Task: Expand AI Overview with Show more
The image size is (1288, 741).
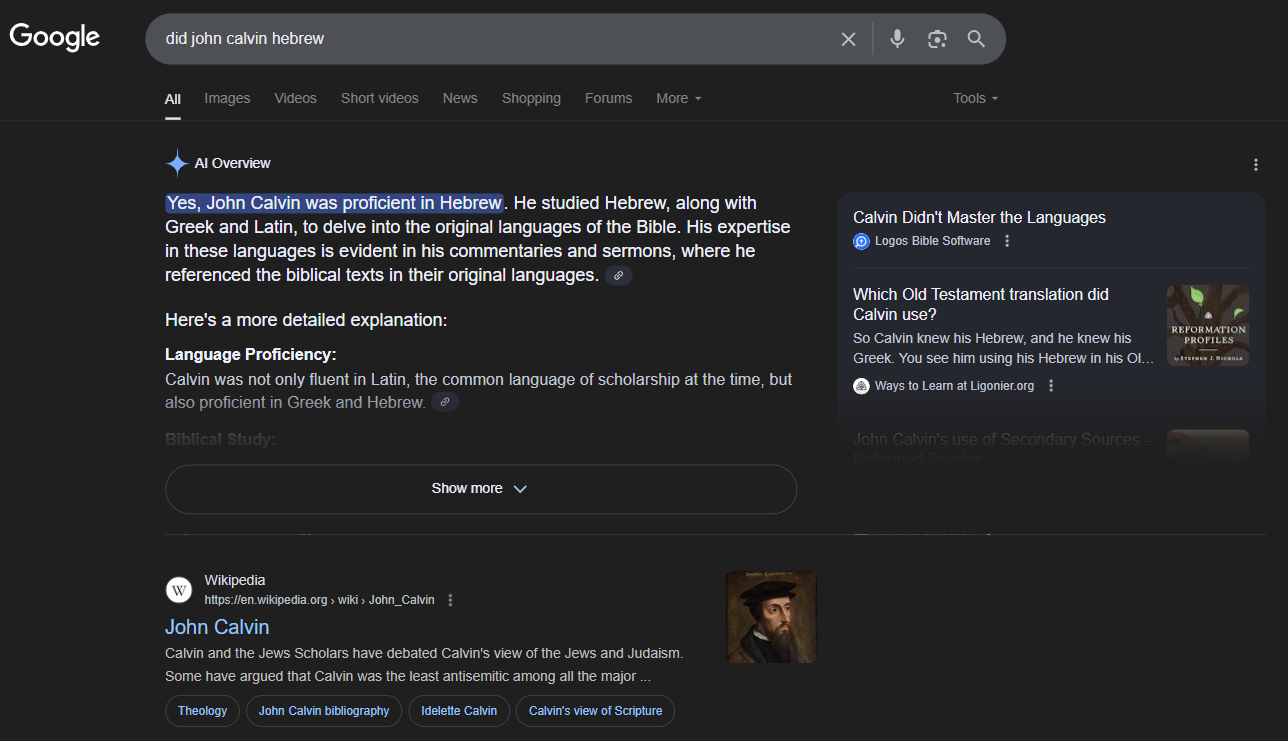Action: pyautogui.click(x=480, y=489)
